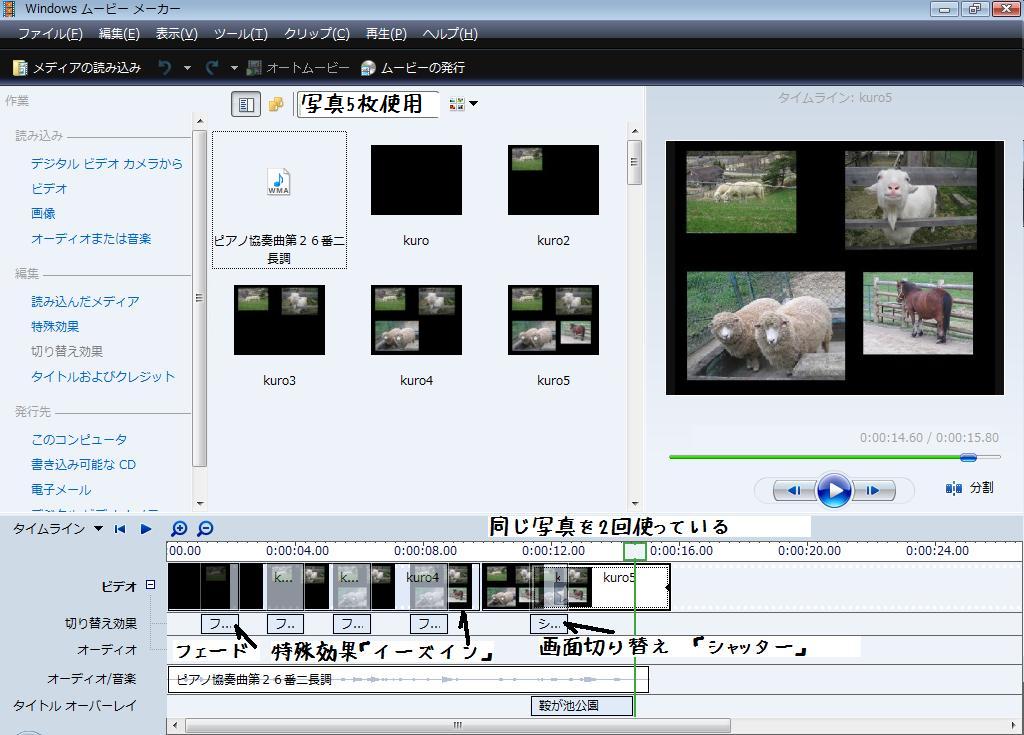Open the ヘルプ(H) menu
This screenshot has width=1024, height=735.
pos(450,33)
